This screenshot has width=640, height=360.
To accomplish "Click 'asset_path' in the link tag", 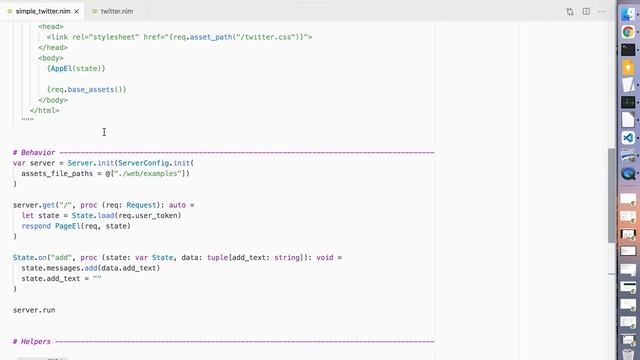I will tap(211, 37).
